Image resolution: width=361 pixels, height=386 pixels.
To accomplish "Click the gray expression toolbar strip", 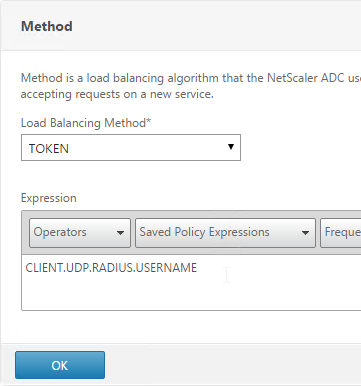I will click(191, 233).
